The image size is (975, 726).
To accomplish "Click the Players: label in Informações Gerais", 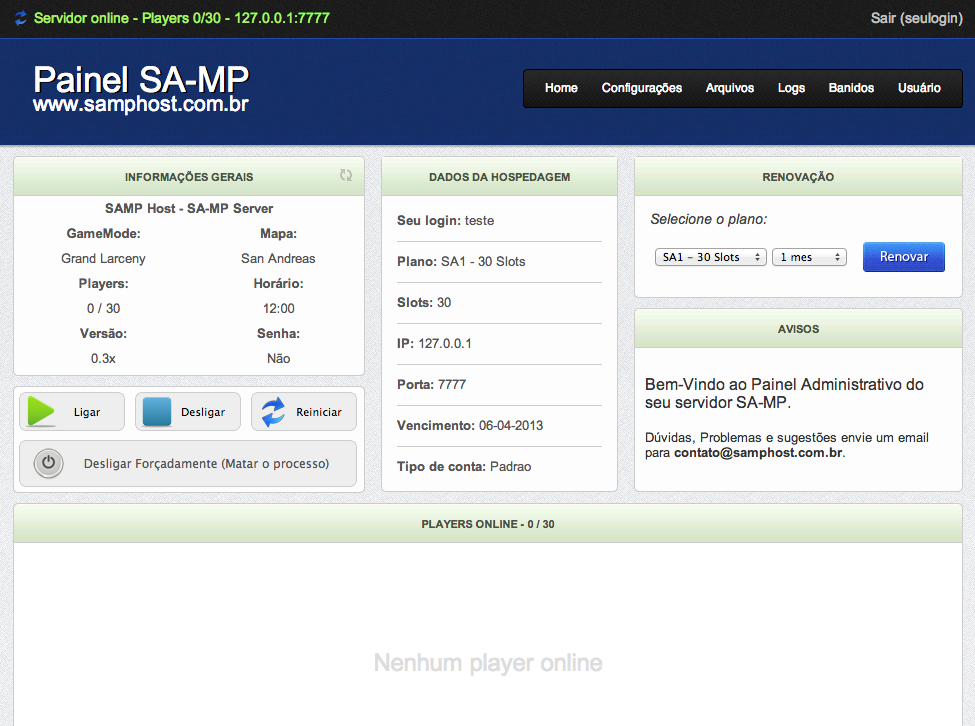I will click(x=103, y=283).
